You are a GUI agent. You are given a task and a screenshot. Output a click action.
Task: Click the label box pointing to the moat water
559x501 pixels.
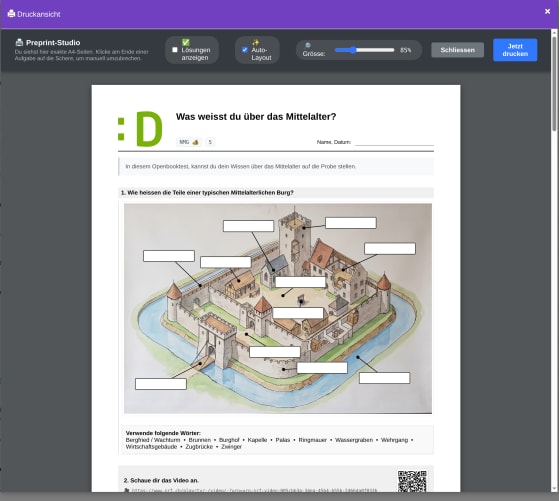(384, 378)
